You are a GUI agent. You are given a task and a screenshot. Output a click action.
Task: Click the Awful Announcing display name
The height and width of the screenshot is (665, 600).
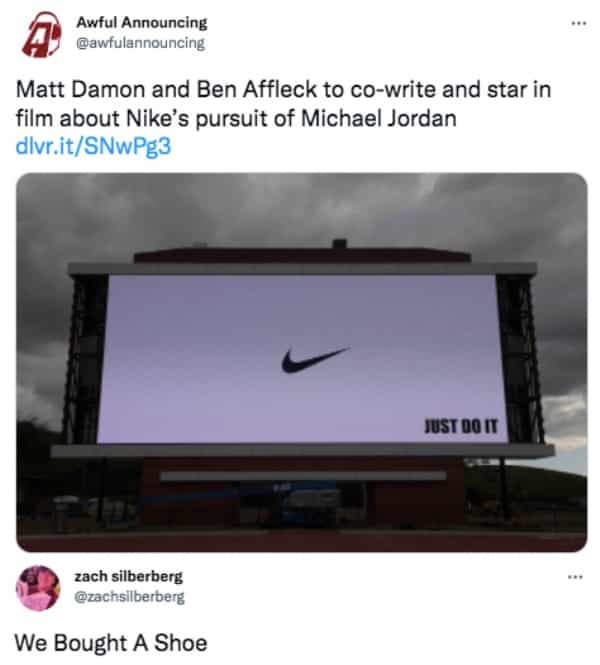pos(142,22)
